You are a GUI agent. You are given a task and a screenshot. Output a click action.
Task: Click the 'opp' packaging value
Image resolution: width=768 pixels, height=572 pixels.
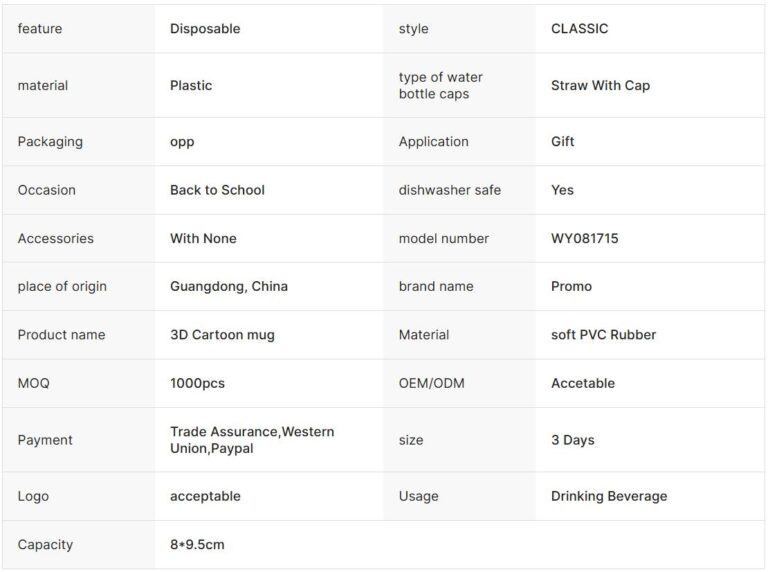coord(182,142)
